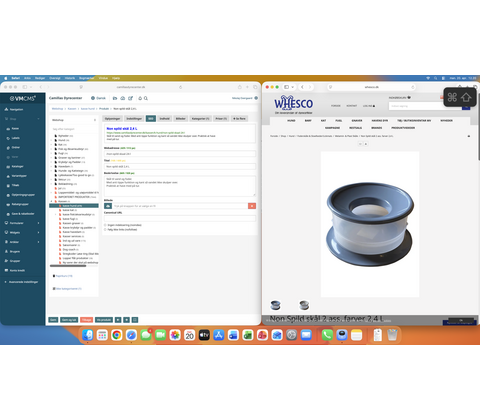Switch to the Indstillinger tab
This screenshot has height=420, width=480.
point(134,119)
